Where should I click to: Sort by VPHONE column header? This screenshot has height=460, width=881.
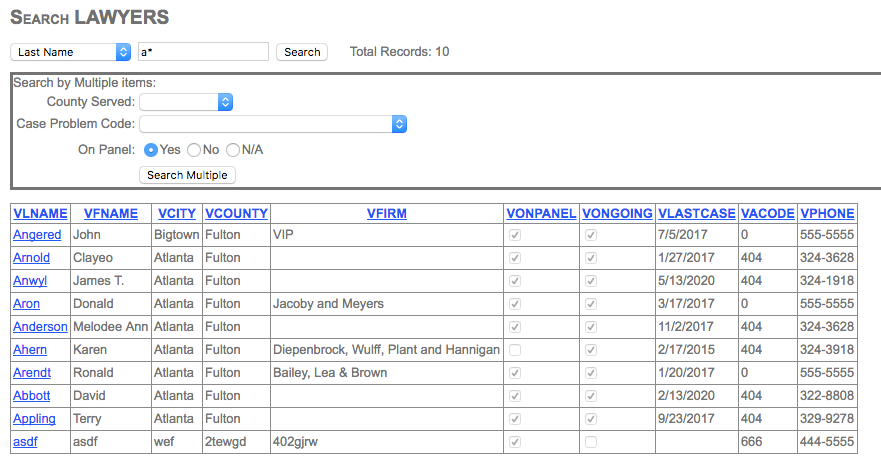point(827,213)
